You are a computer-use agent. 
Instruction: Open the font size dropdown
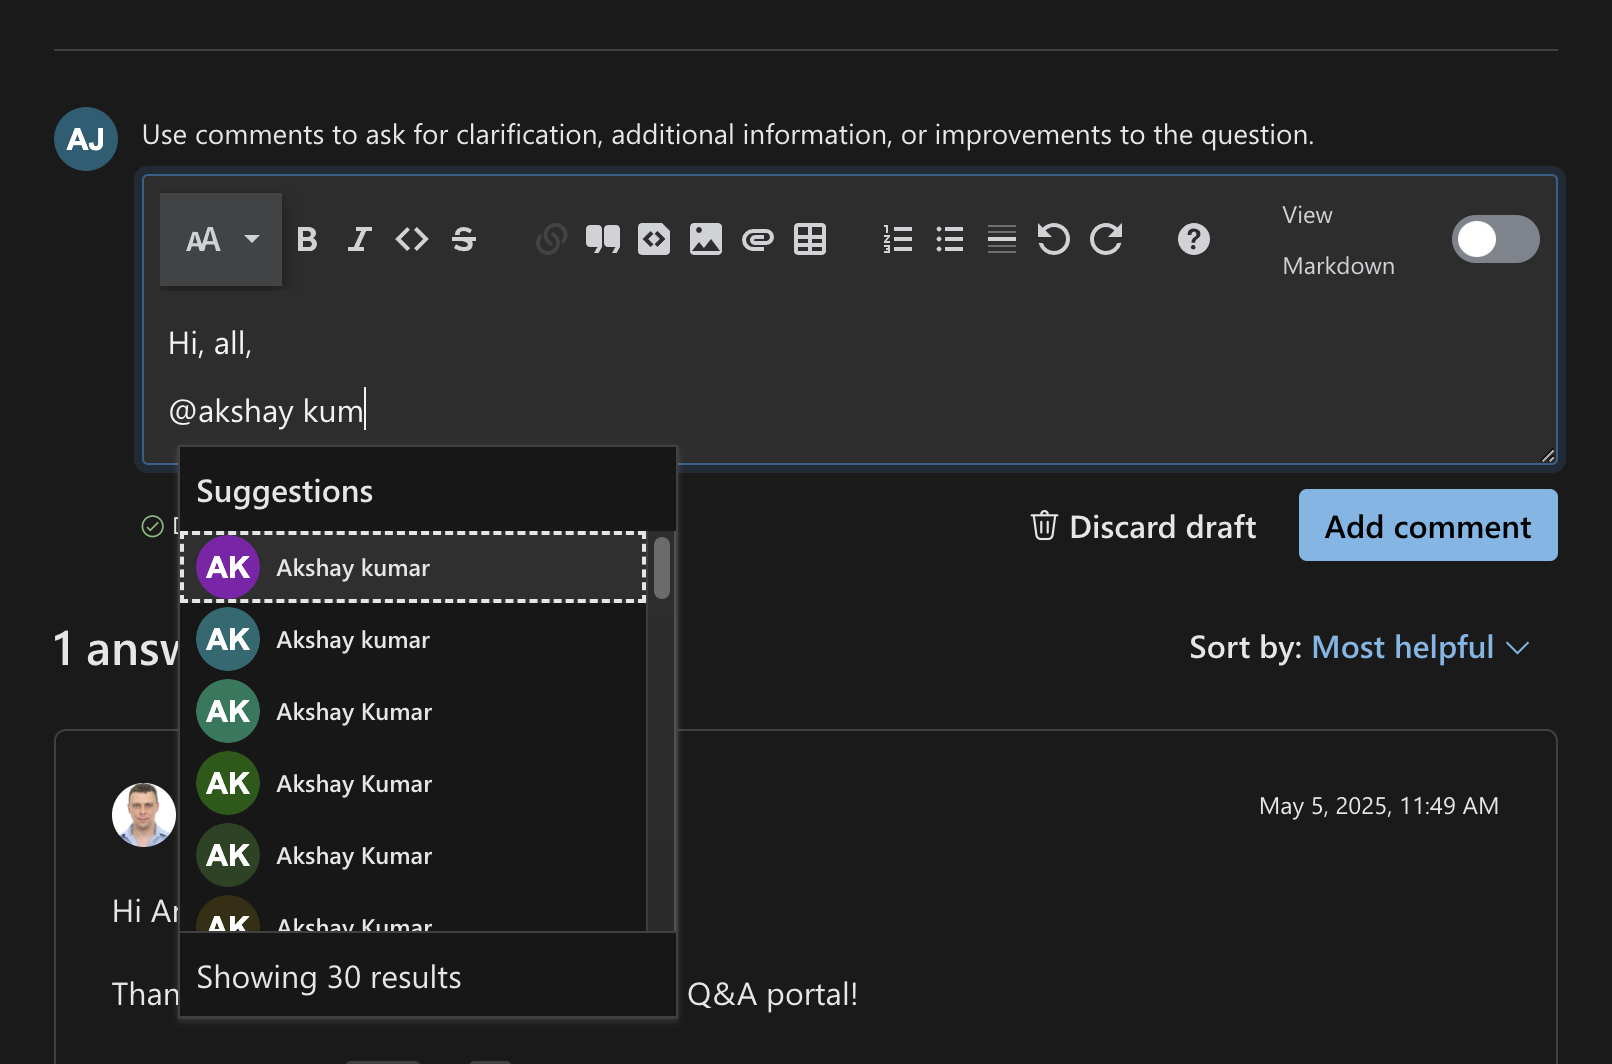(x=221, y=240)
